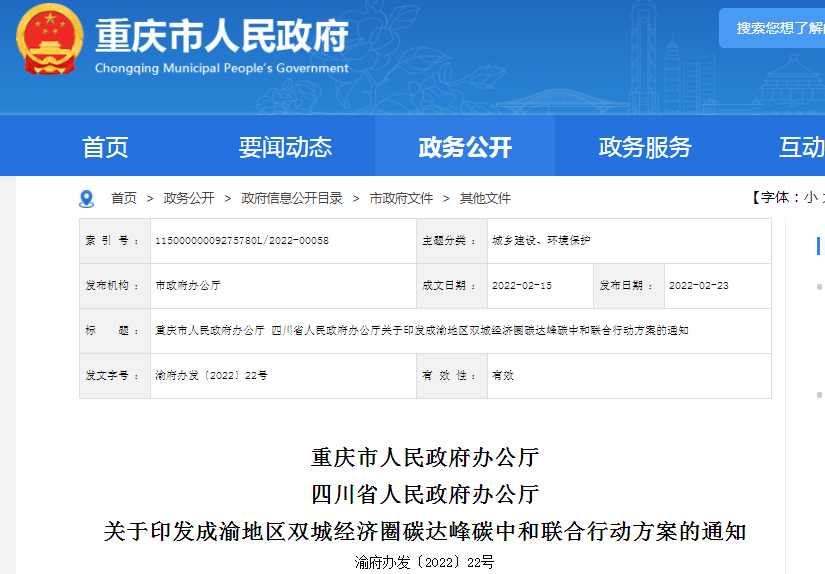Screen dimensions: 825x574
Task: Select publish date 2022-02-23
Action: [699, 285]
